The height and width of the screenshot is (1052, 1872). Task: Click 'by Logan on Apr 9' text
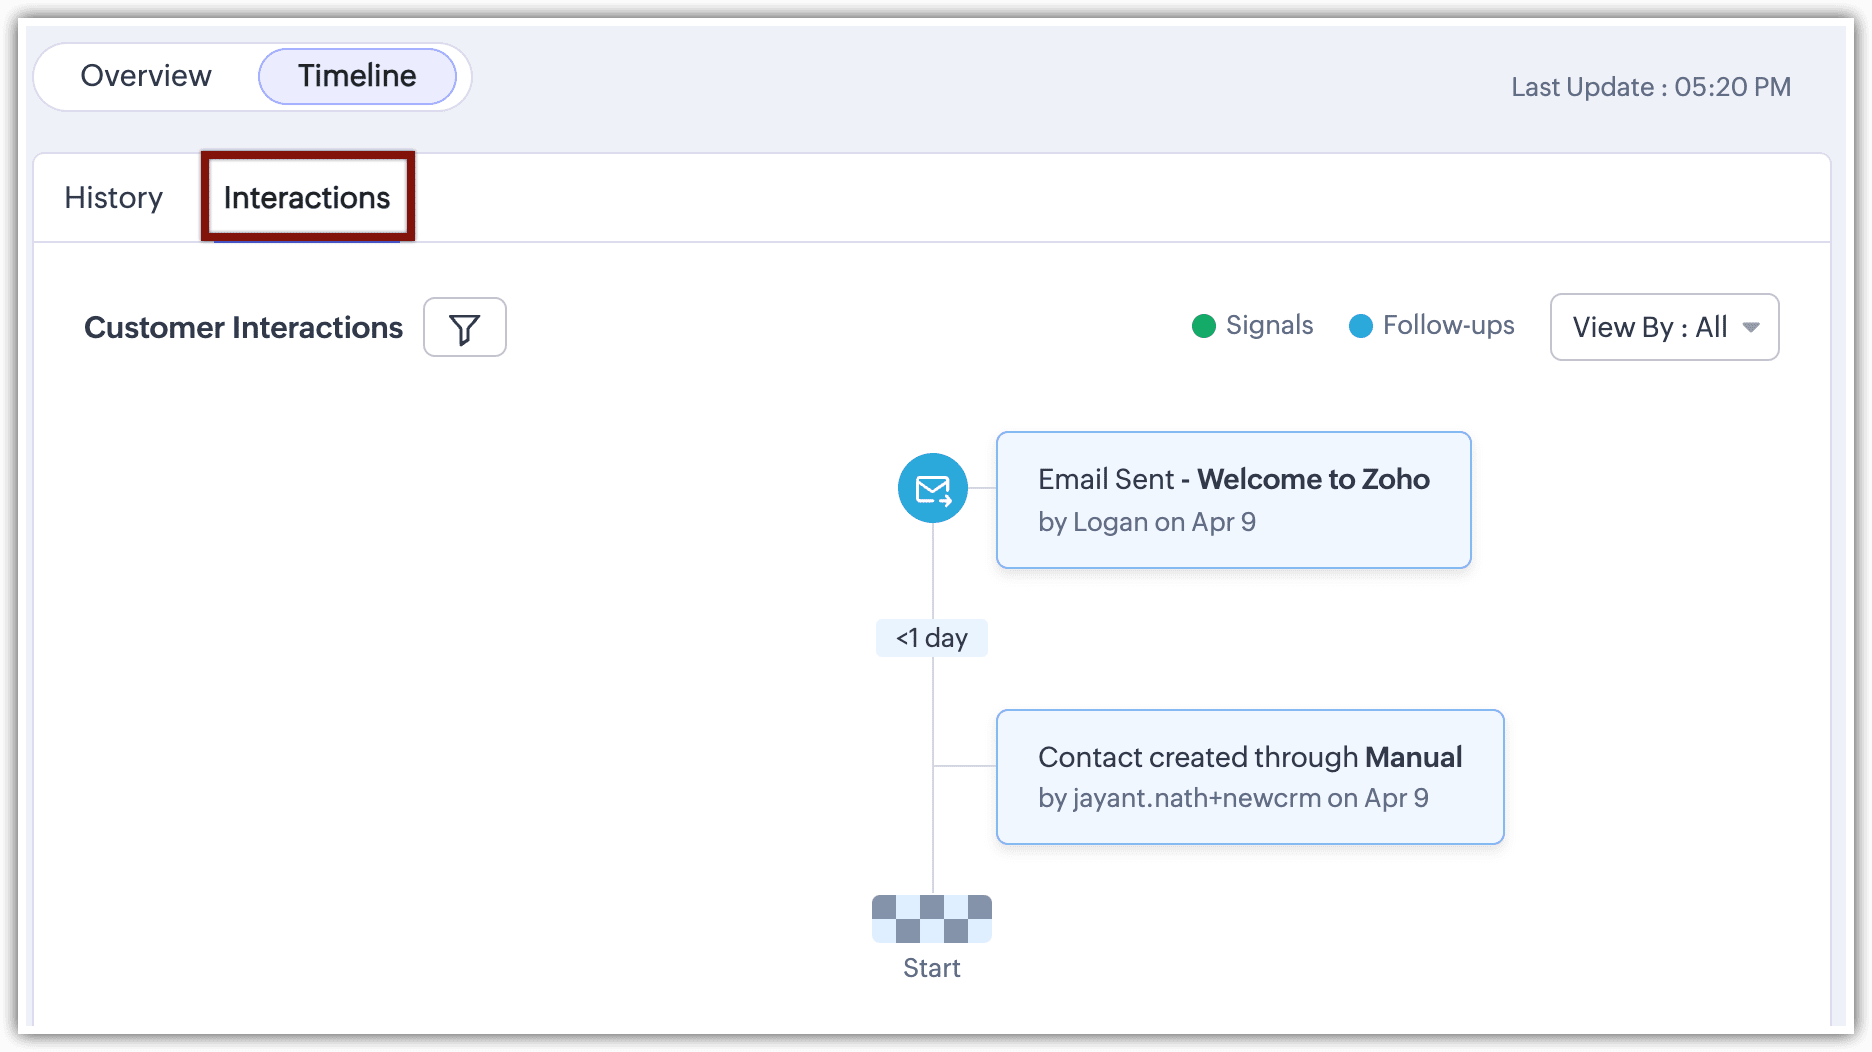point(1147,522)
